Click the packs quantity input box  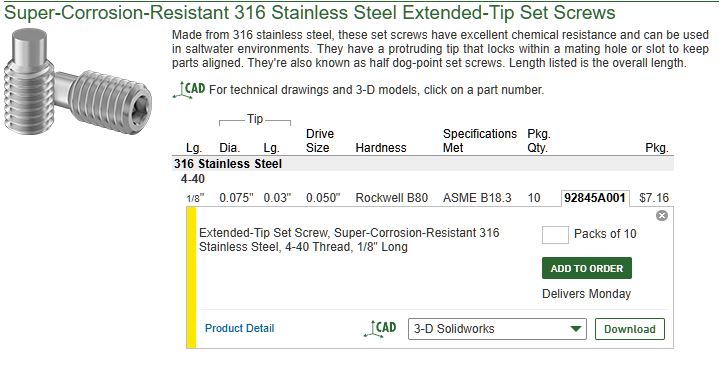point(555,235)
